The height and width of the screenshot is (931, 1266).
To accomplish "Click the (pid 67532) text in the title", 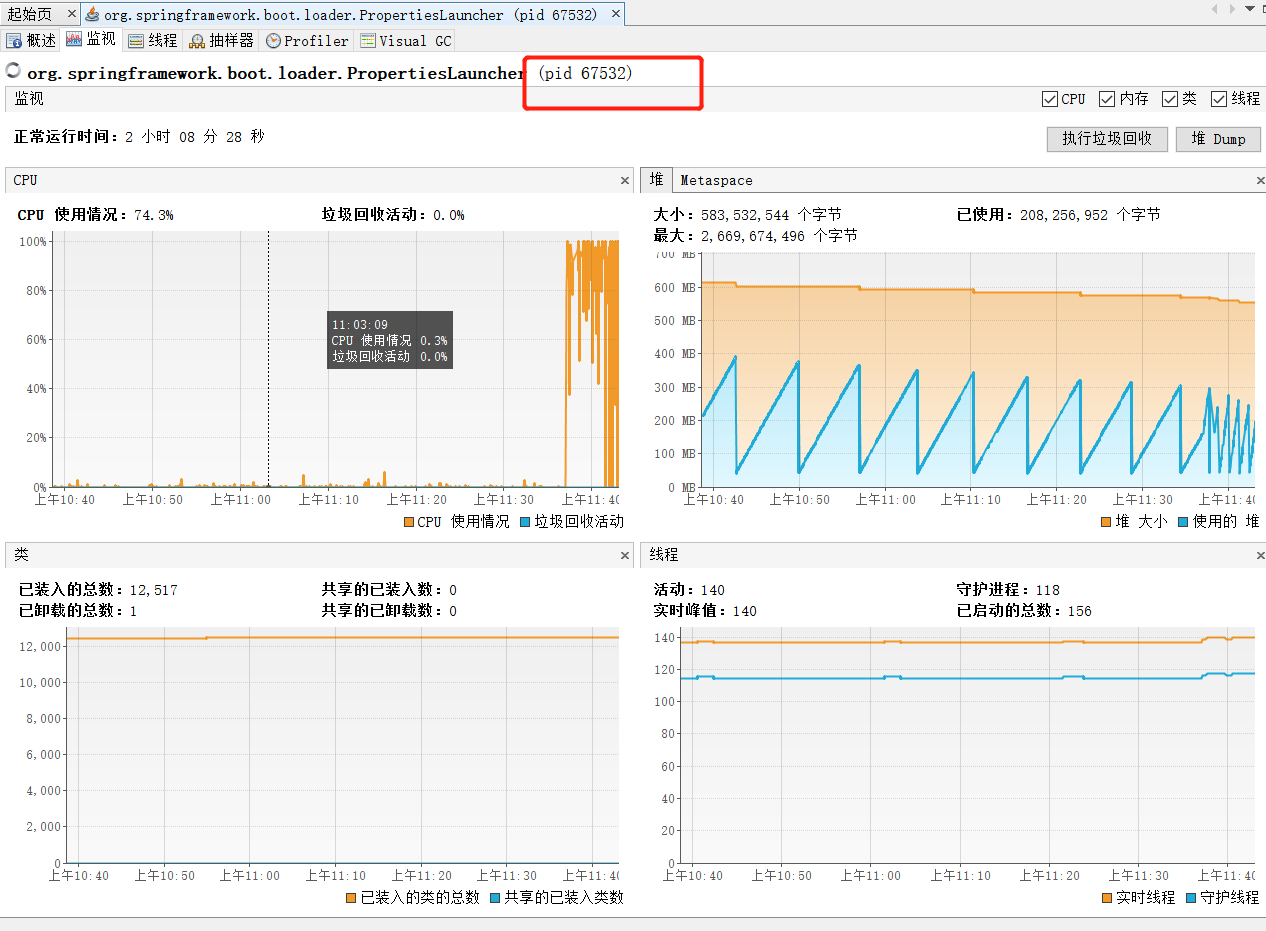I will [x=585, y=73].
